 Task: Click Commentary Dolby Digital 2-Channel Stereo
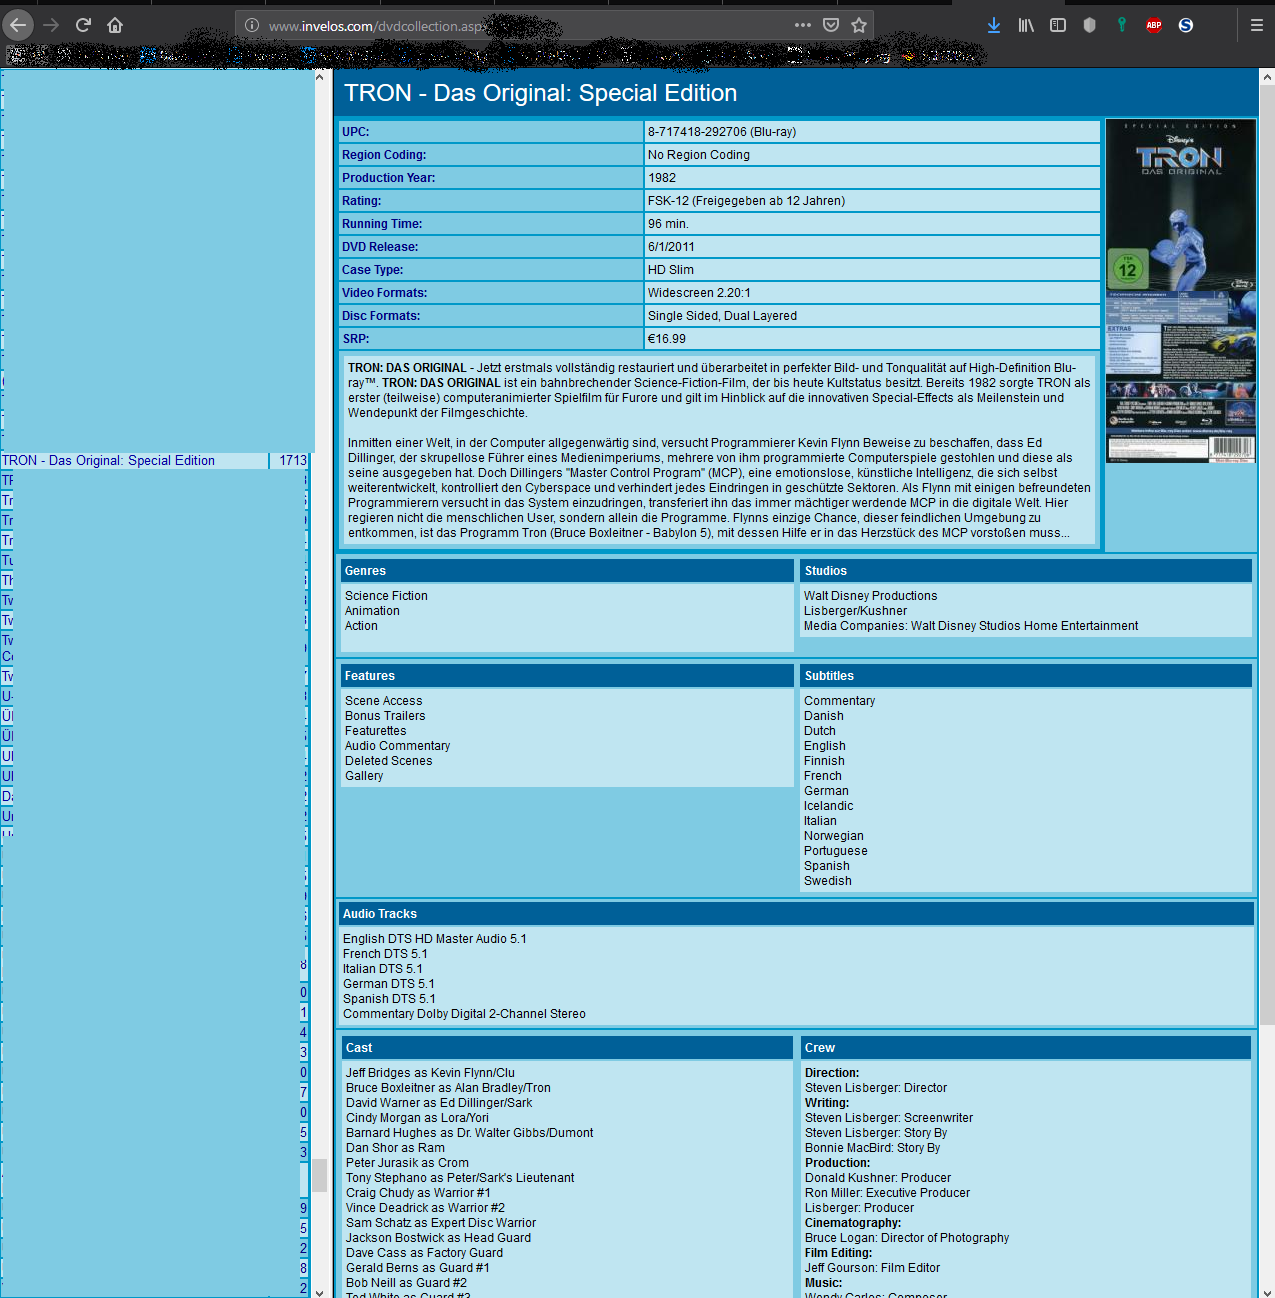(x=464, y=1014)
